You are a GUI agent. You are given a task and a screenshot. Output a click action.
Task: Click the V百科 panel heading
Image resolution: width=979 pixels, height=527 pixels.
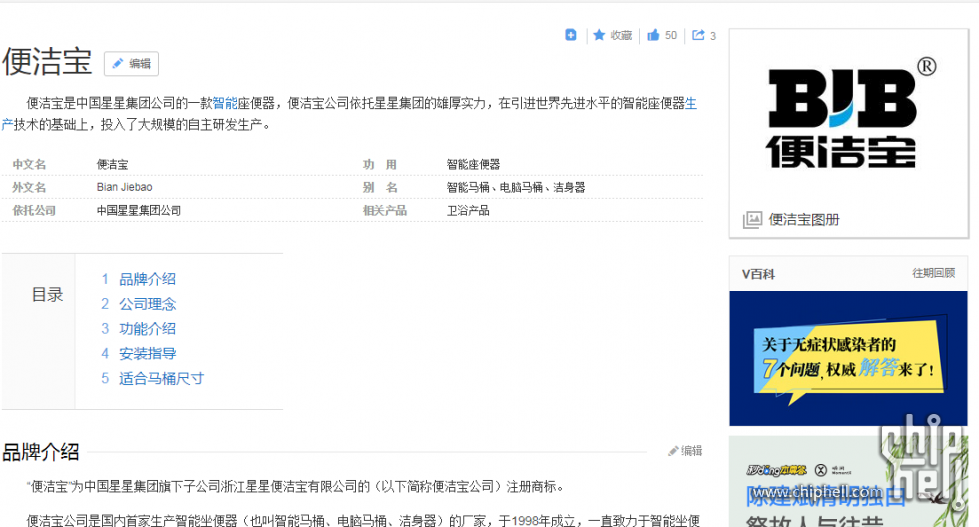pyautogui.click(x=758, y=274)
